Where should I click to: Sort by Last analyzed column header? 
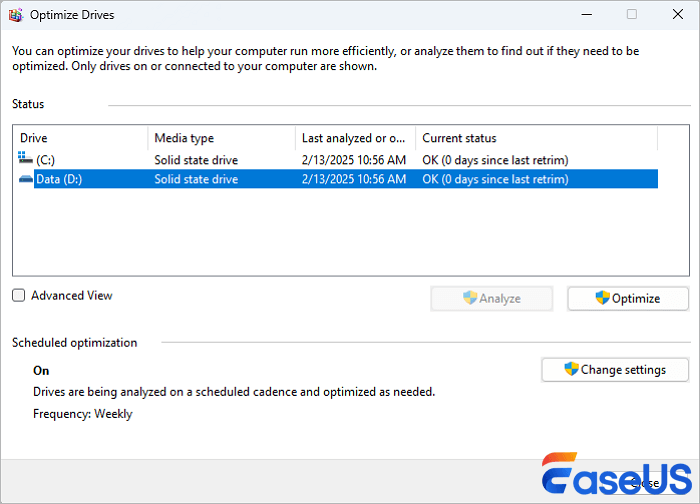(354, 138)
